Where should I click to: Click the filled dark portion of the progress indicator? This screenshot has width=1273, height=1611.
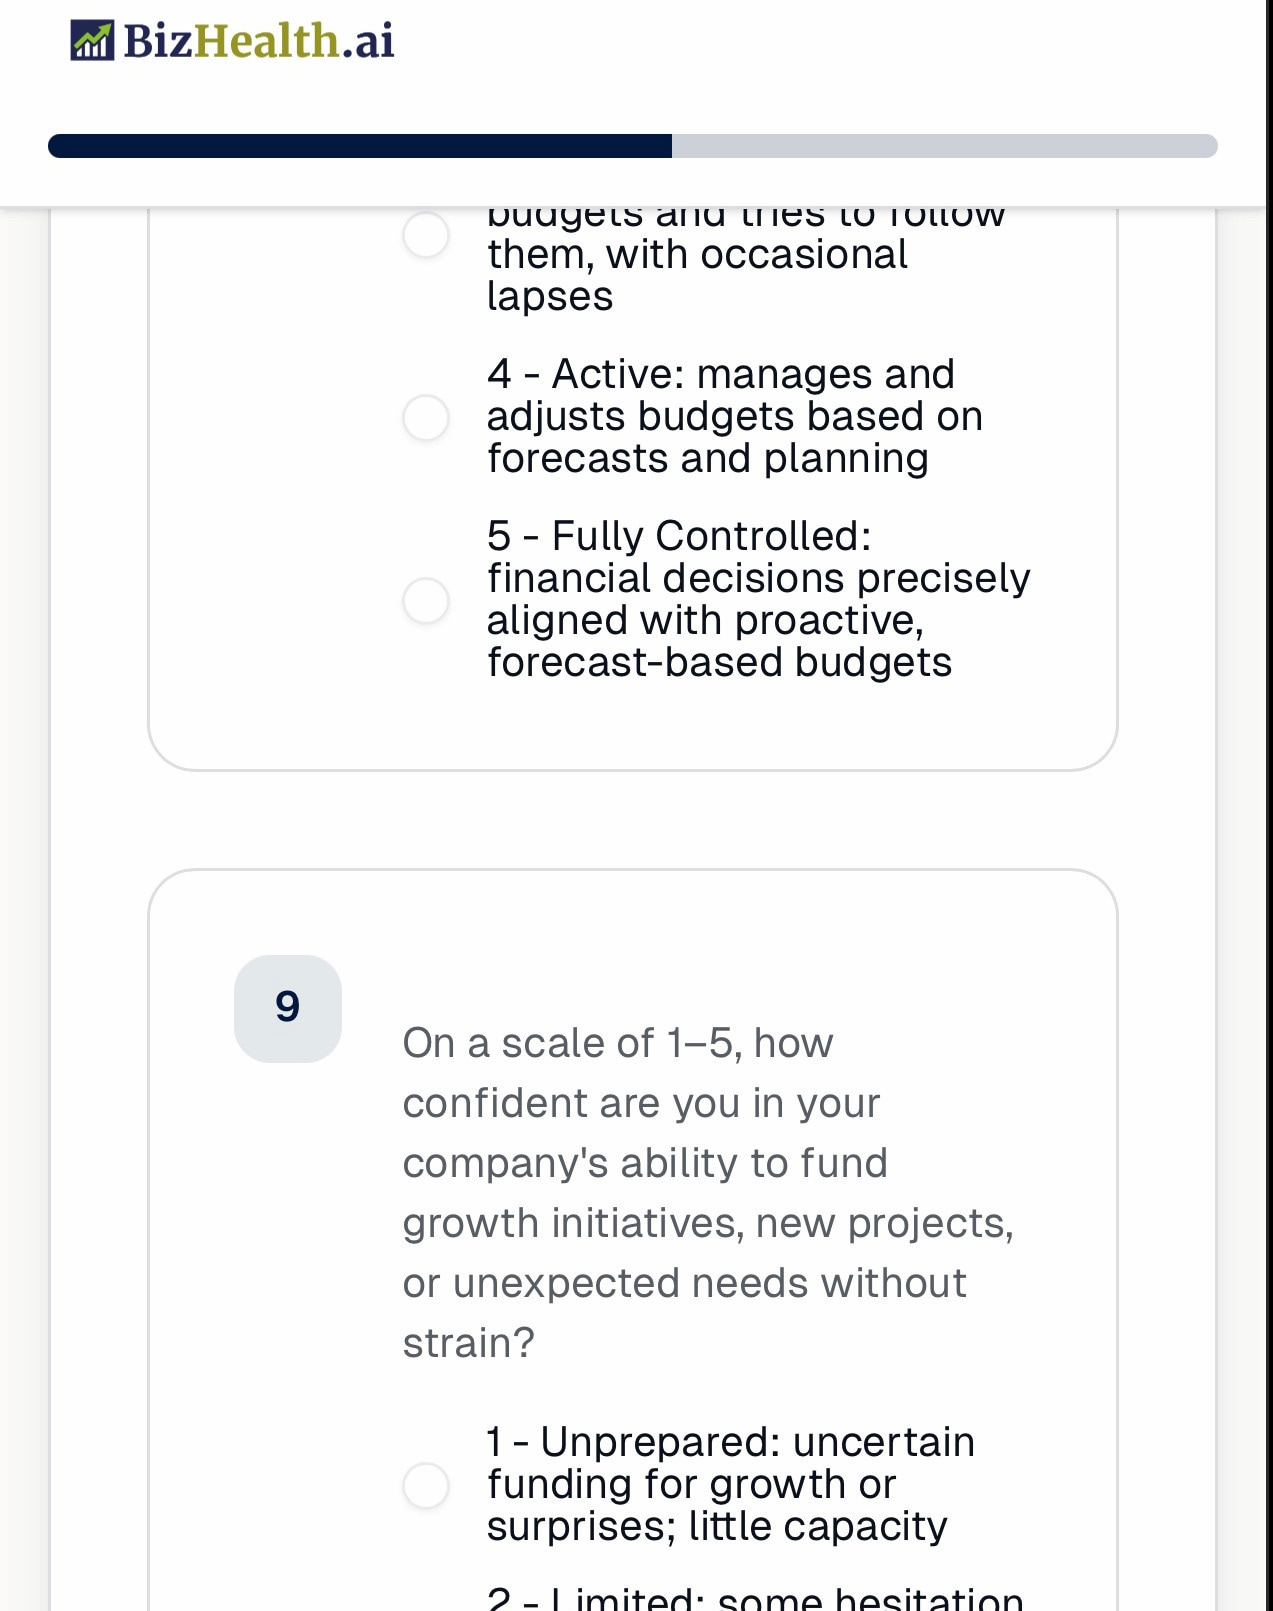pyautogui.click(x=360, y=146)
